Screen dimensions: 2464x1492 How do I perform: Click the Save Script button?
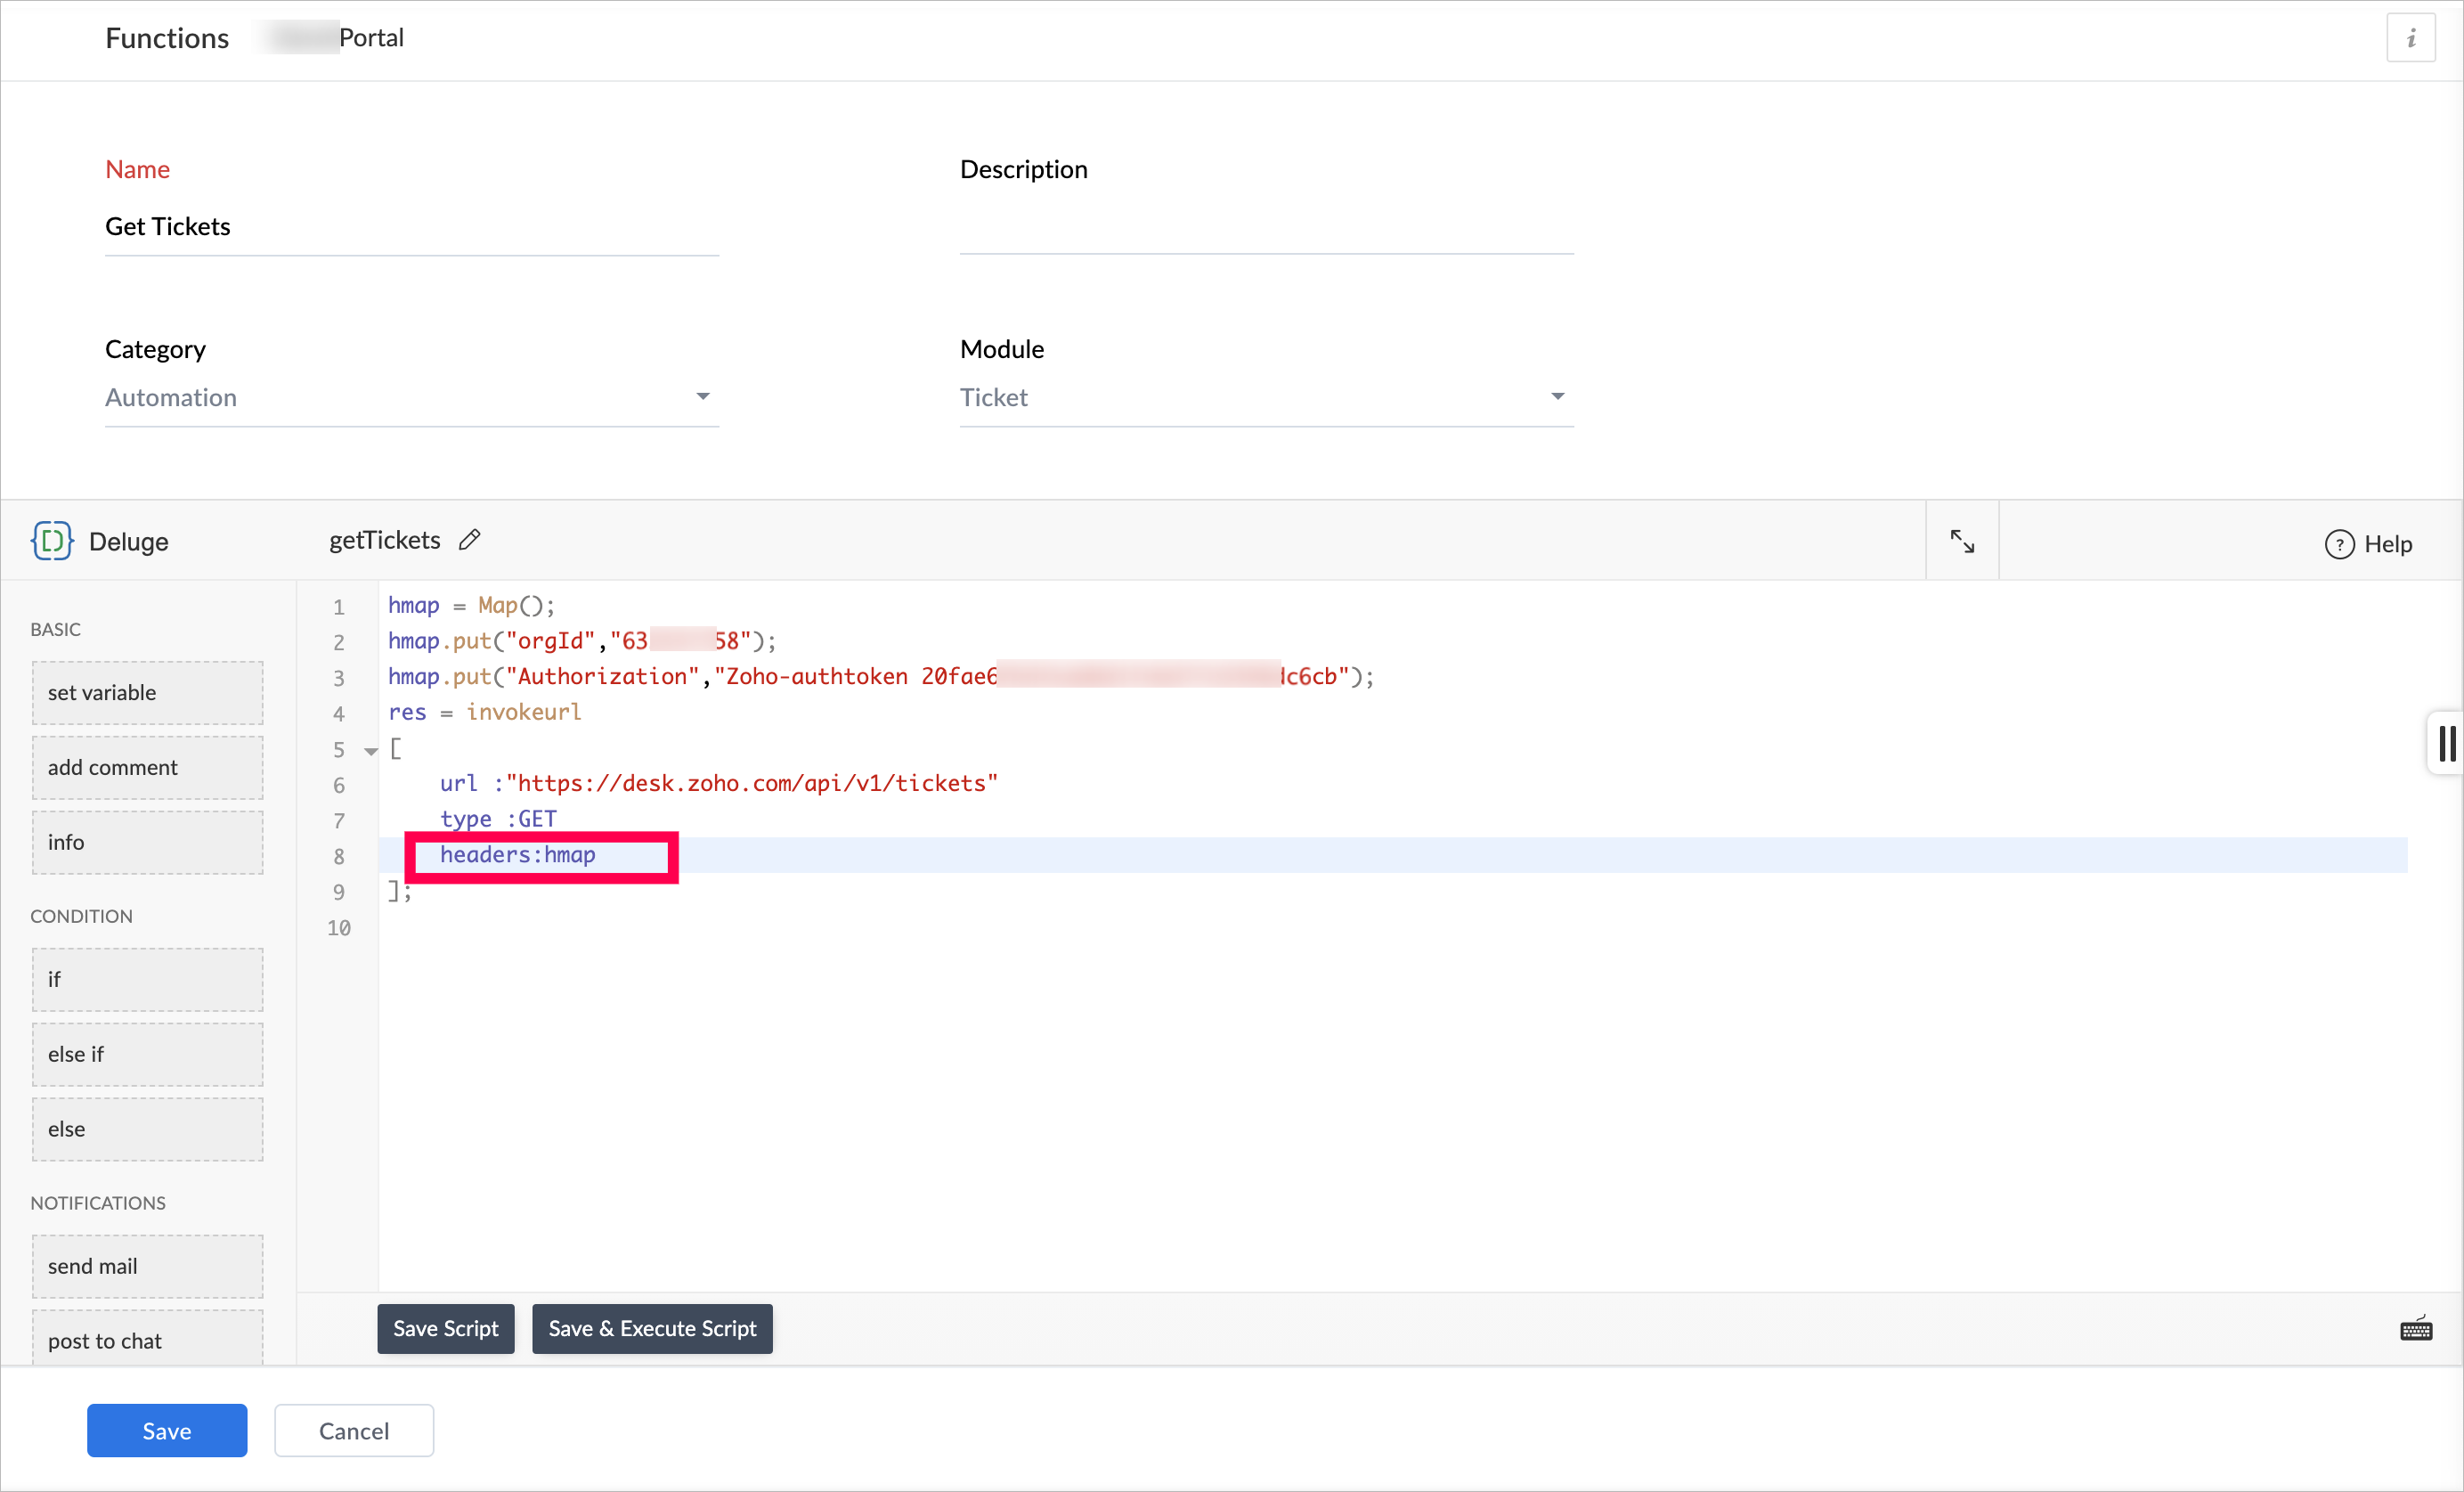445,1328
